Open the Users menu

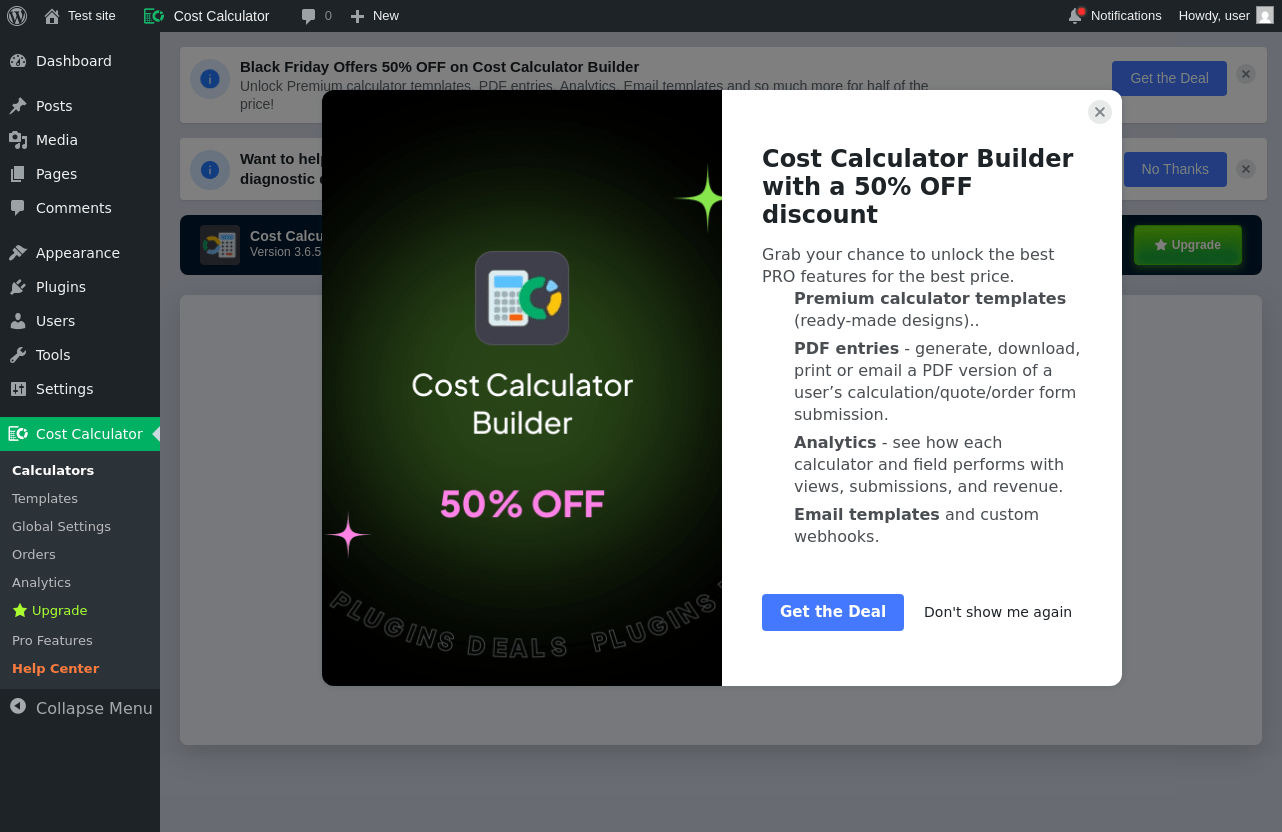point(80,321)
